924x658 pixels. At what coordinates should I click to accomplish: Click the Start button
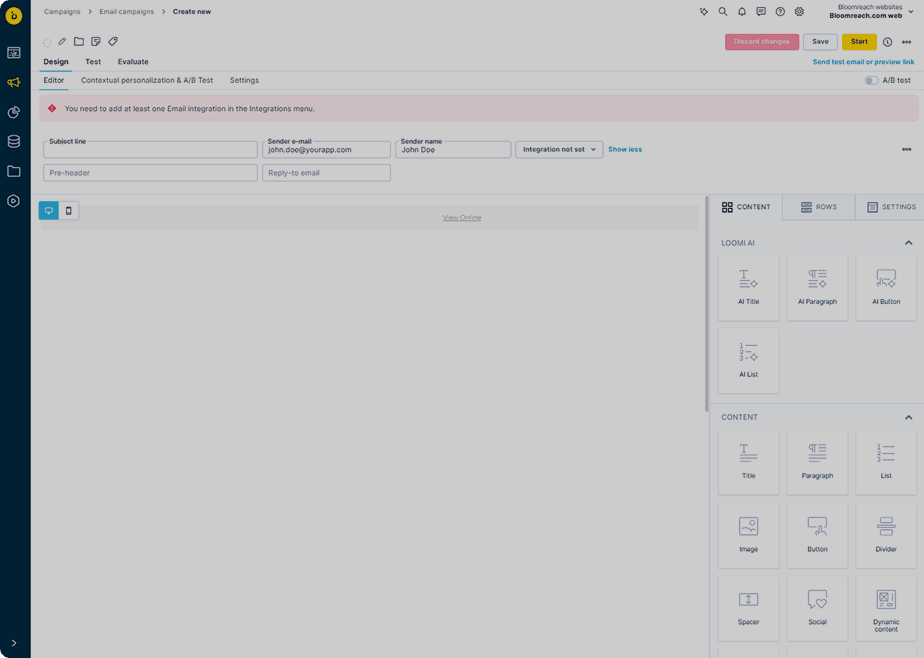[859, 42]
